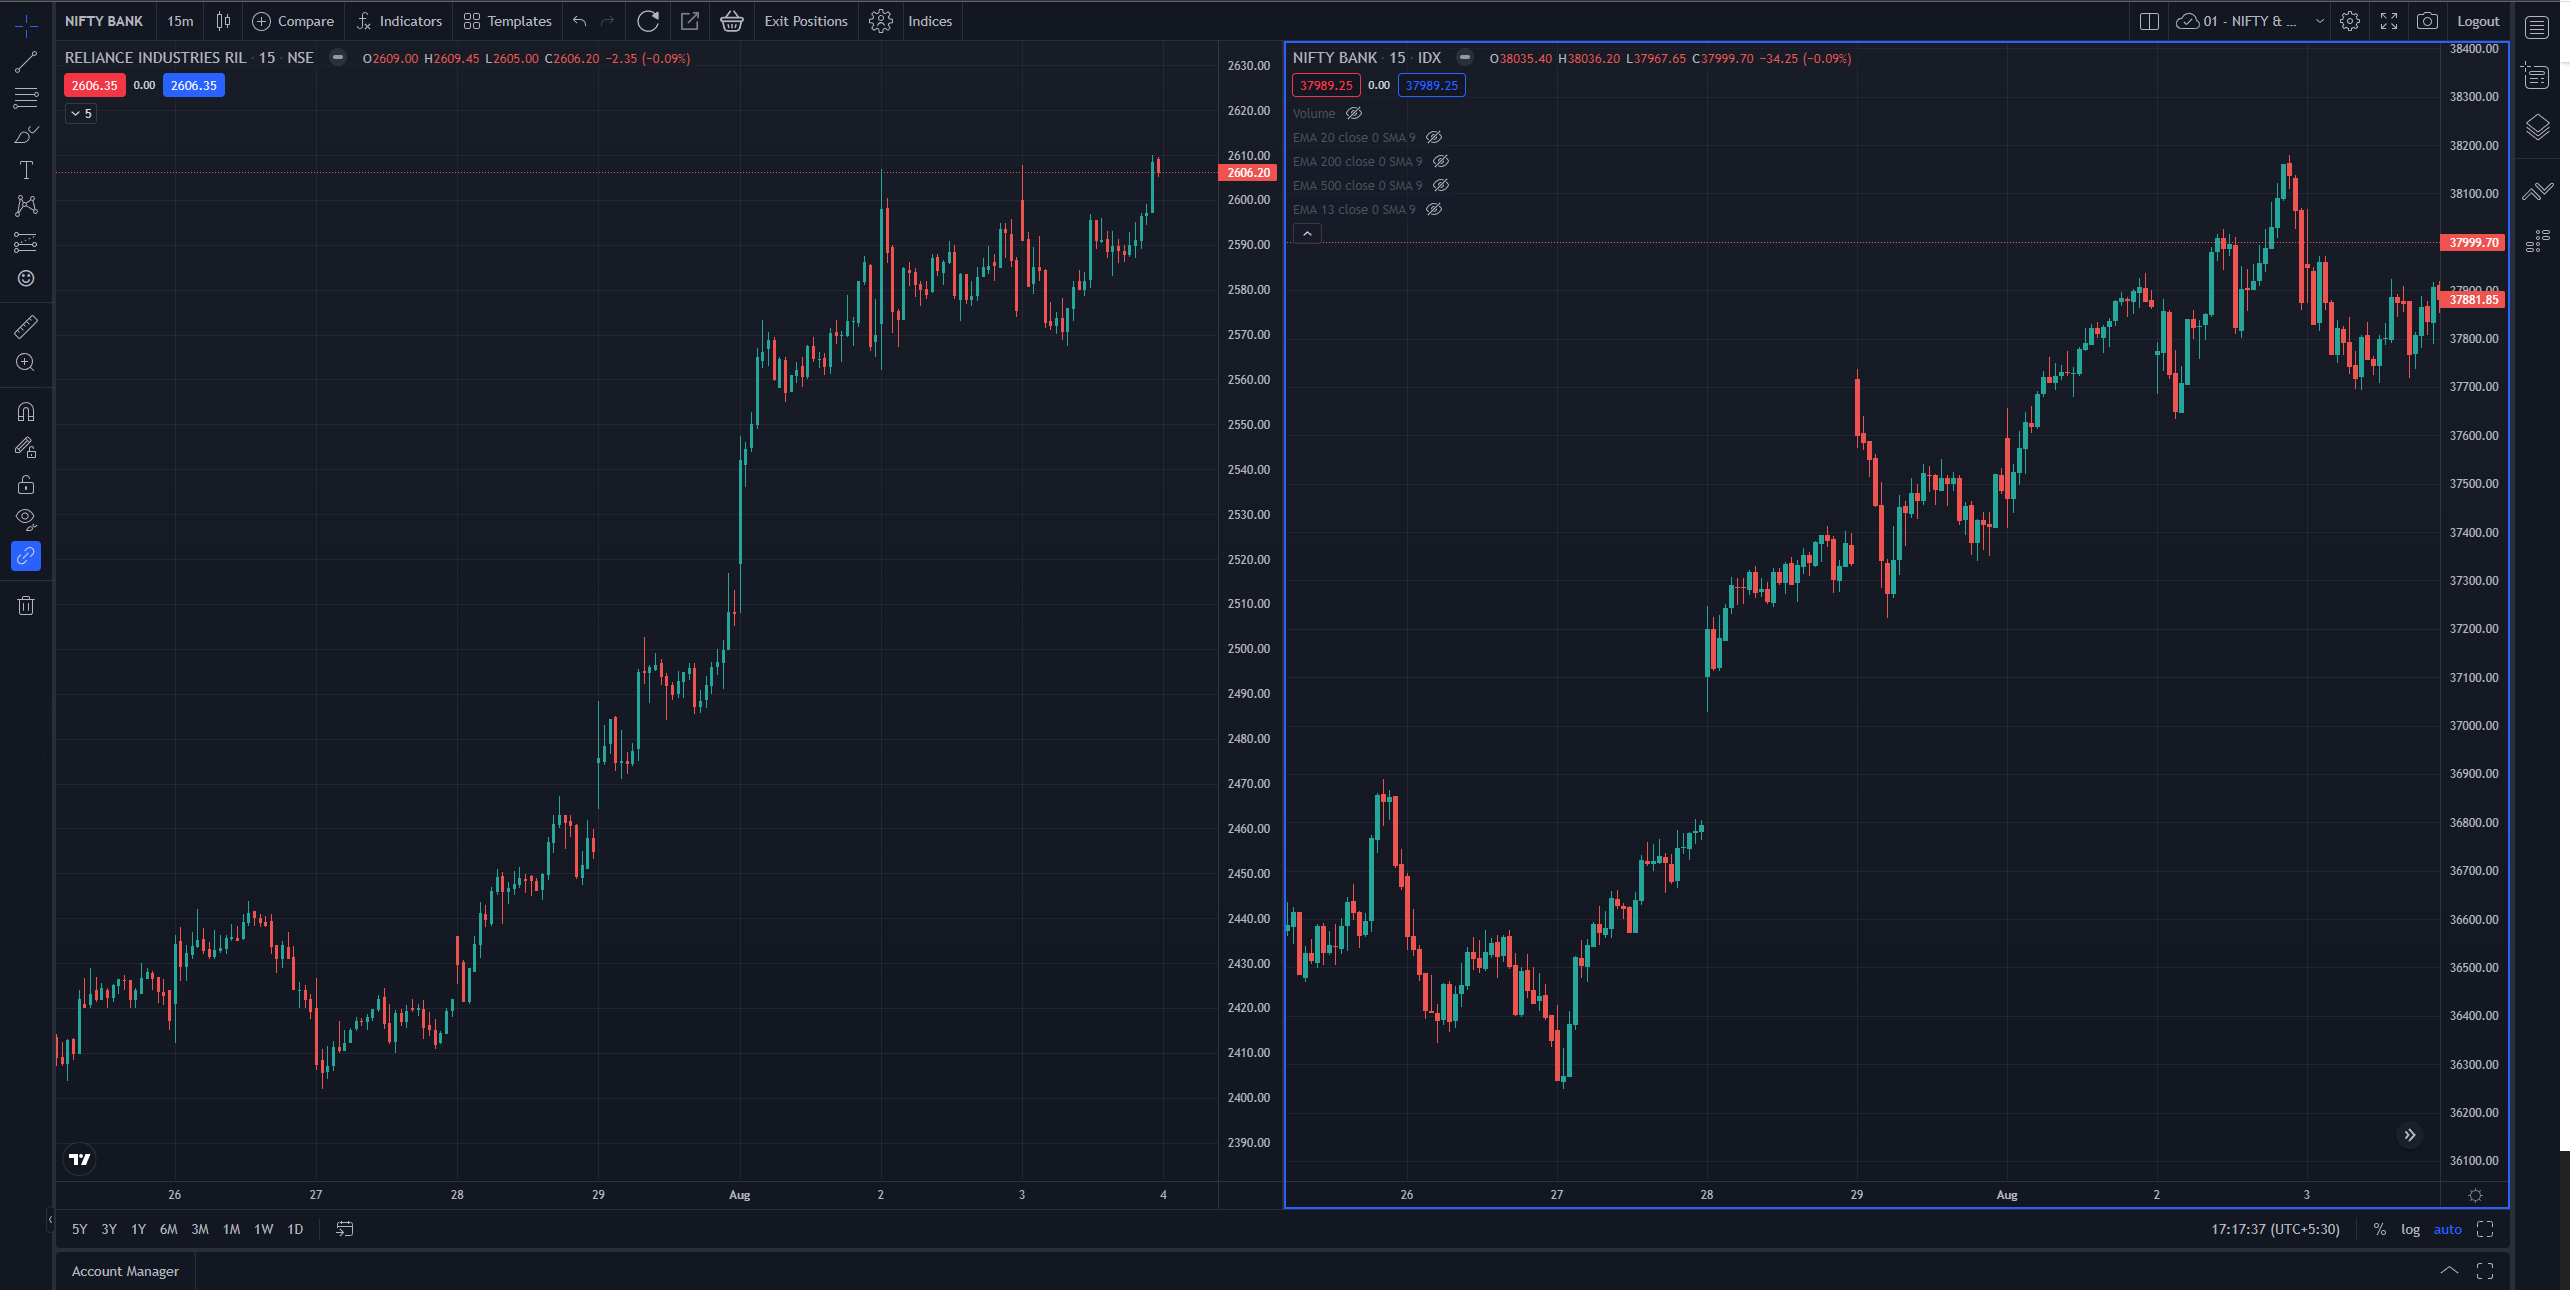The image size is (2570, 1290).
Task: Select the brush drawing tool
Action: point(26,134)
